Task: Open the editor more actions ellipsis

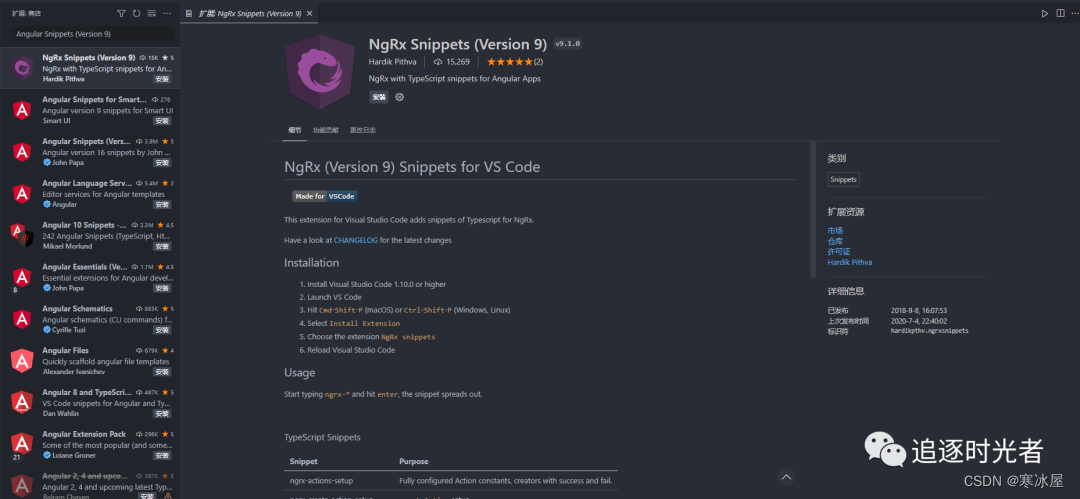Action: (1074, 13)
